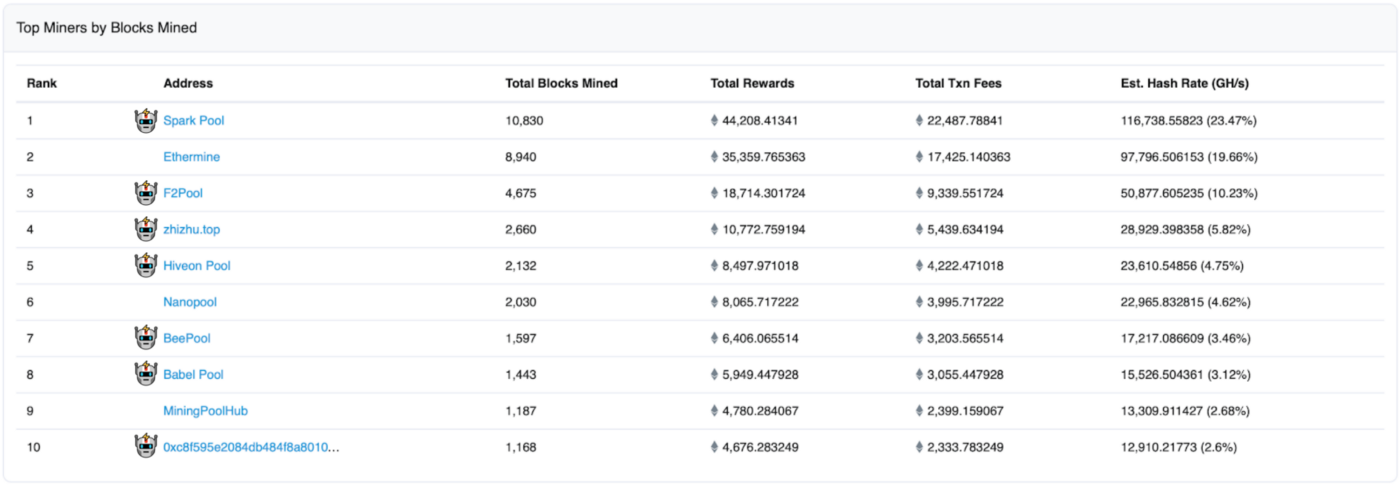The height and width of the screenshot is (486, 1400).
Task: Click the Hiveon Pool robot avatar icon
Action: click(x=147, y=265)
